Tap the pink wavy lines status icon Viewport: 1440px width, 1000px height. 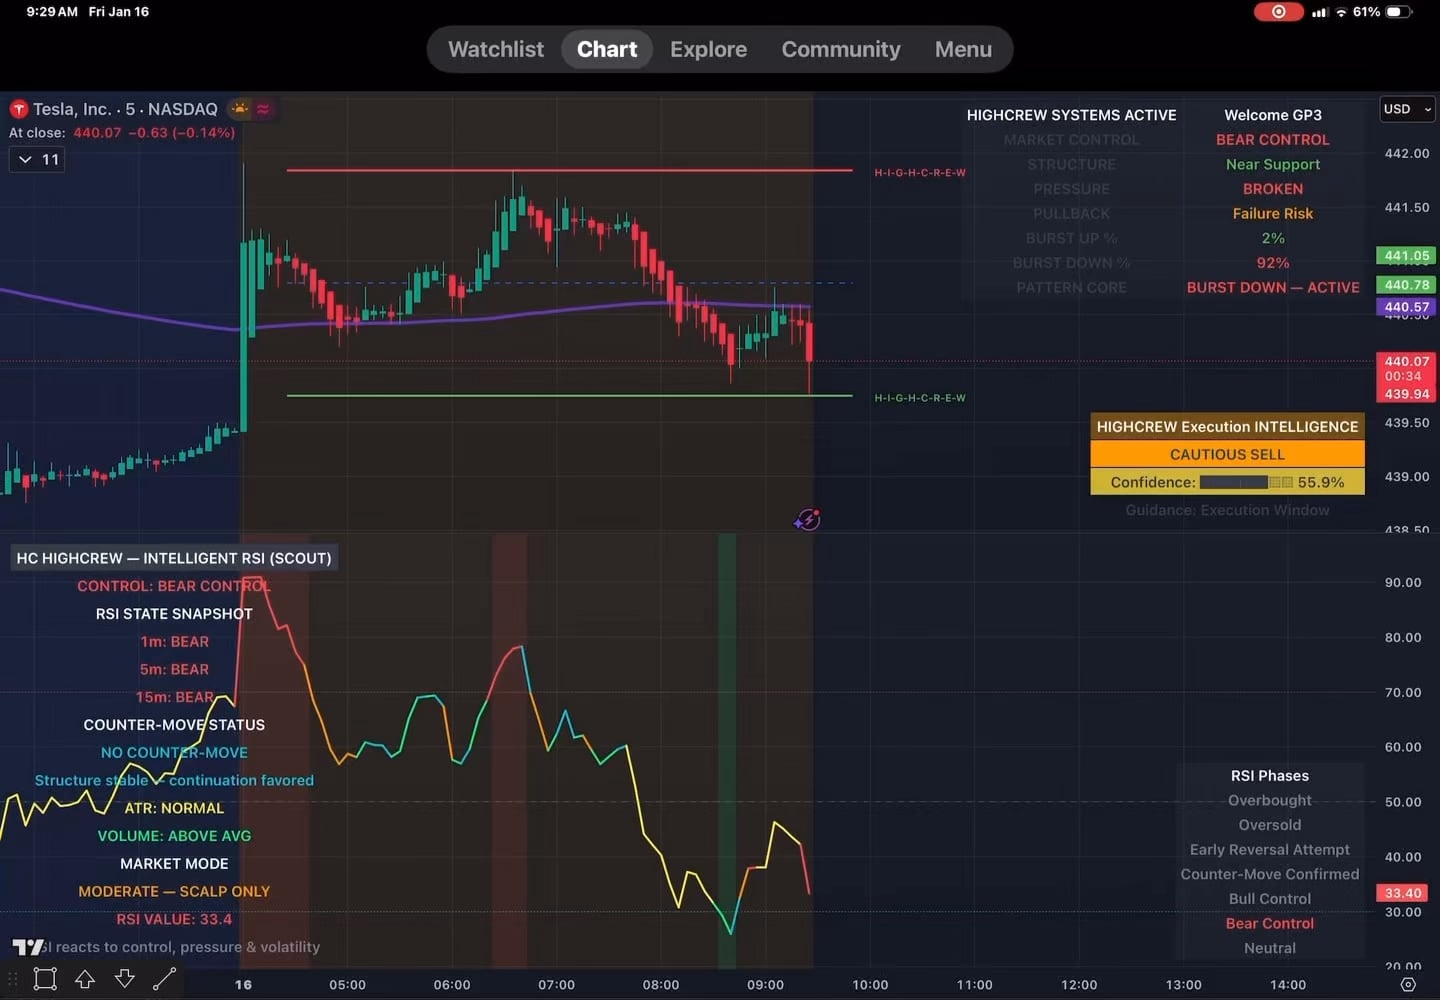click(264, 109)
